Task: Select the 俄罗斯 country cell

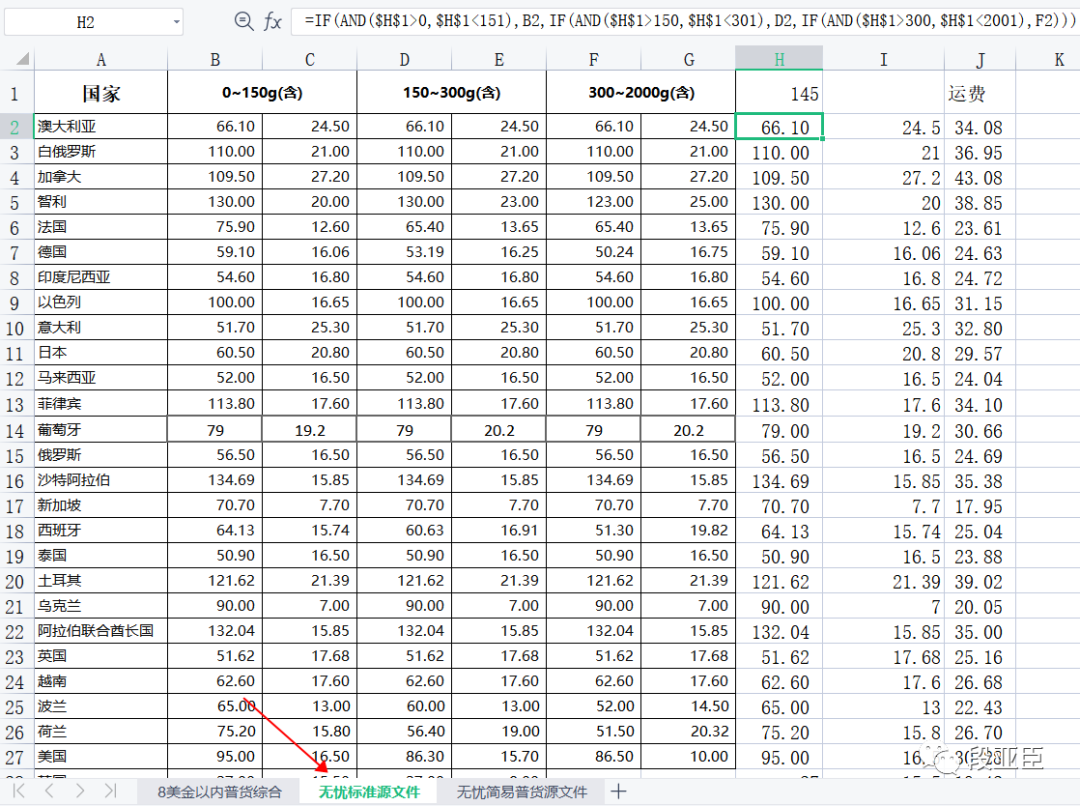Action: click(x=101, y=455)
